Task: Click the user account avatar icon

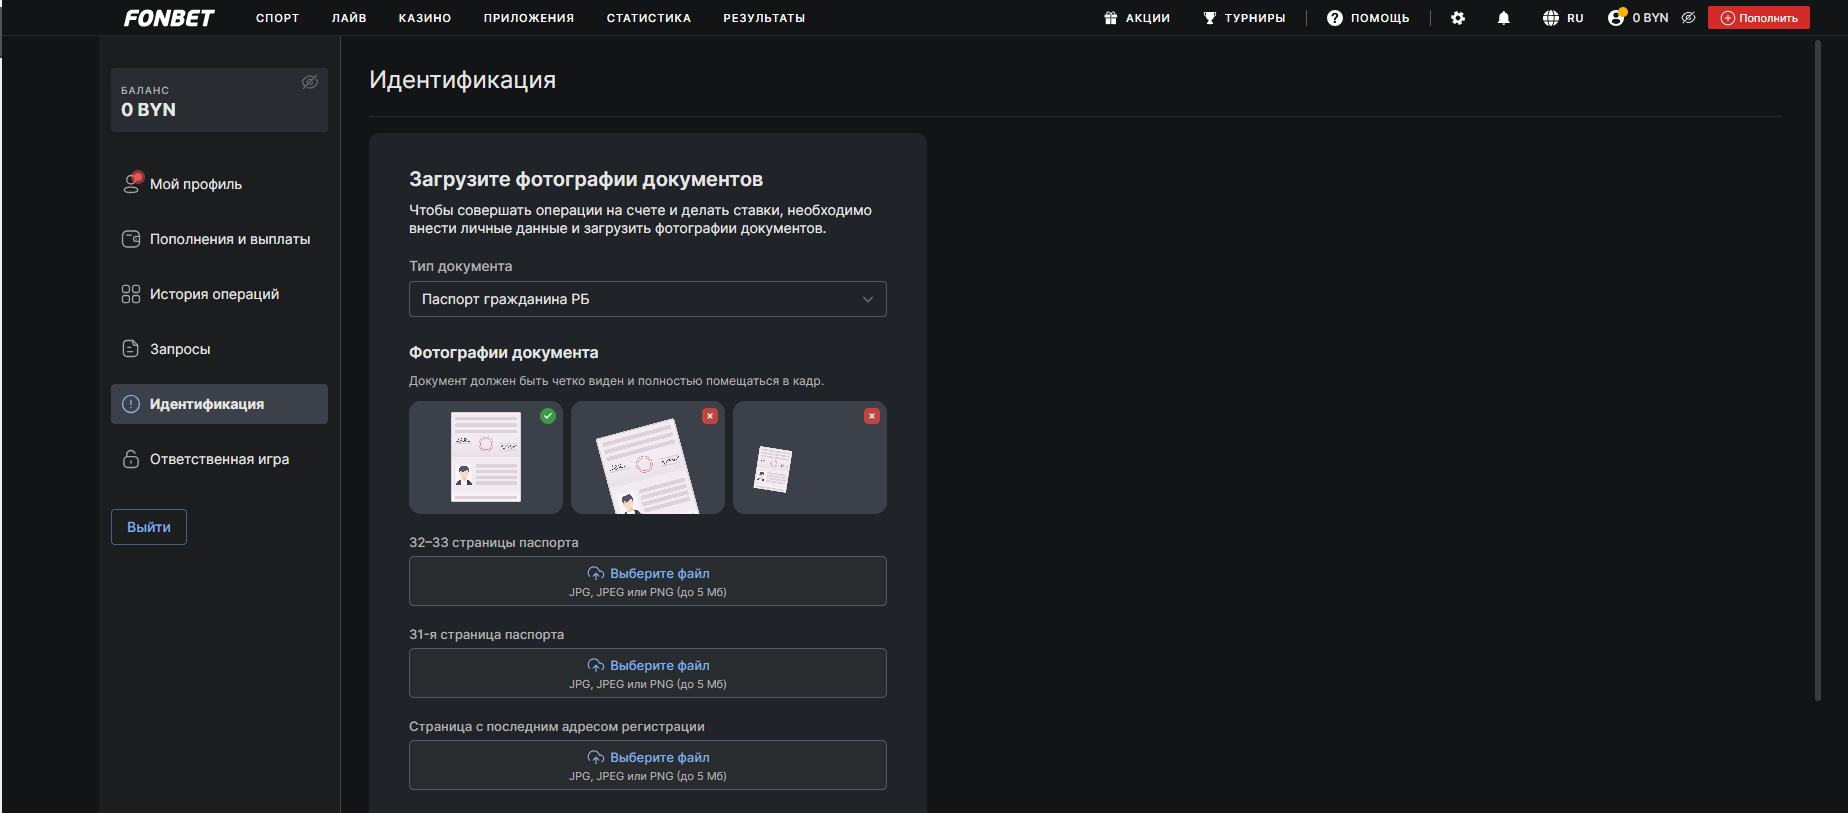Action: [1616, 18]
